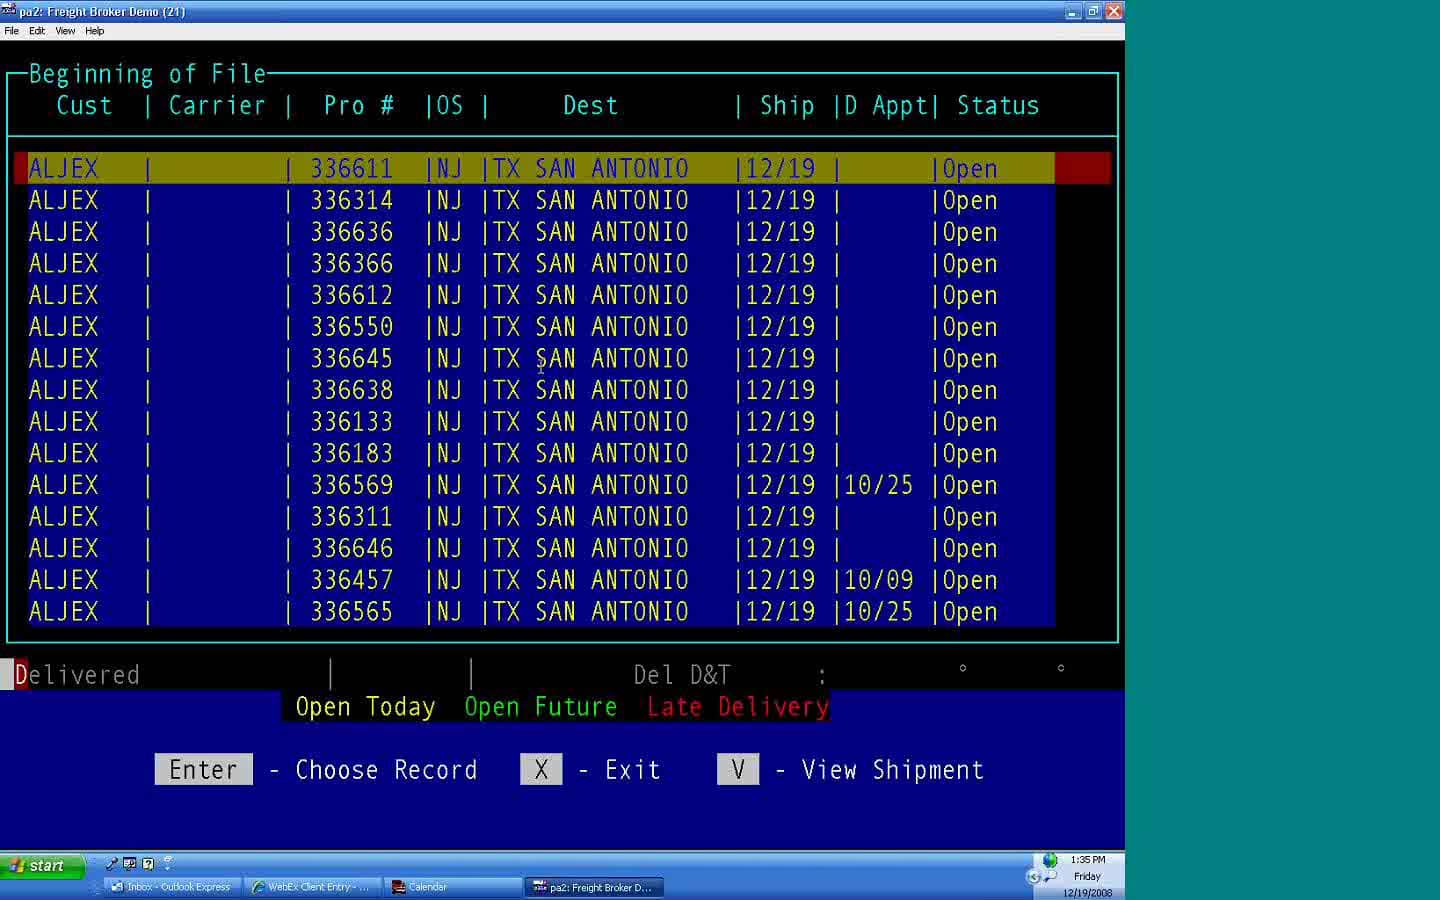Viewport: 1440px width, 900px height.
Task: Click the Pro # column header
Action: point(358,105)
